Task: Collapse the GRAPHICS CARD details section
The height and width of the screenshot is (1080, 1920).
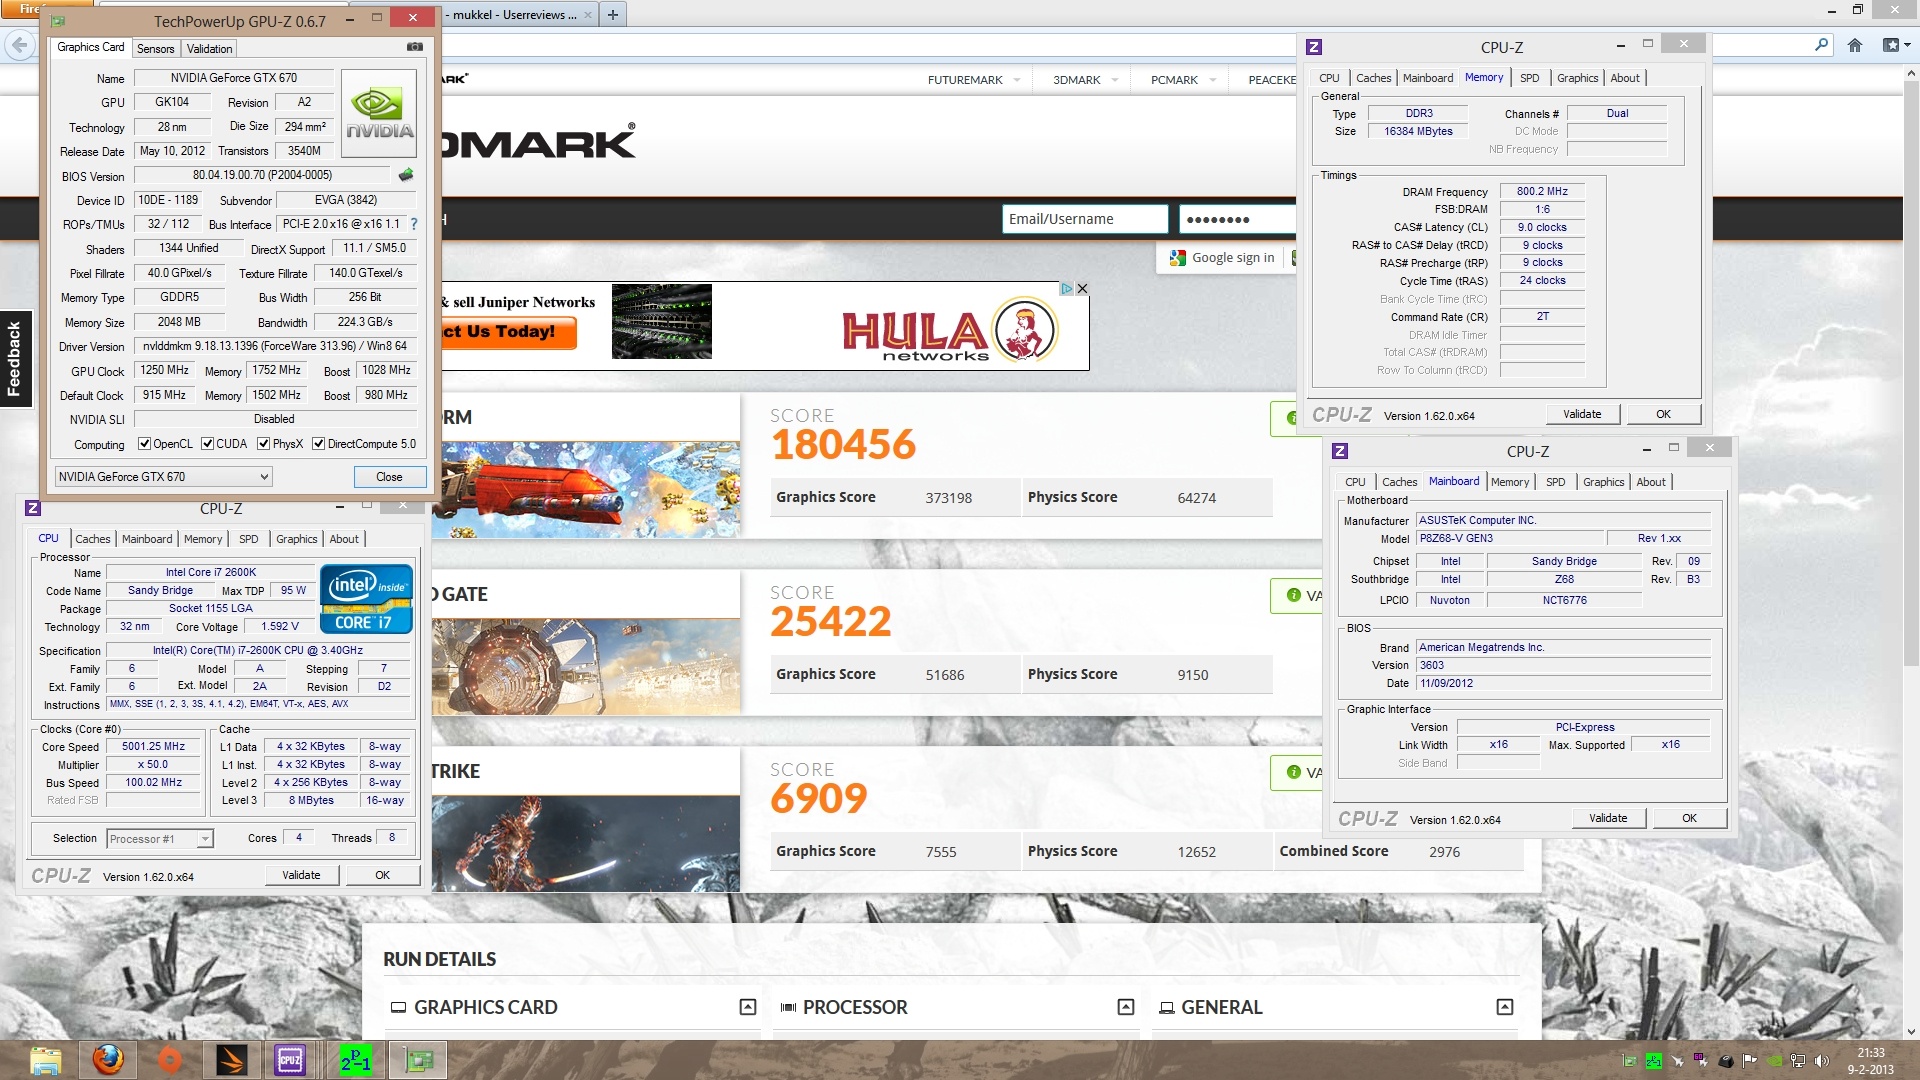Action: coord(748,1007)
